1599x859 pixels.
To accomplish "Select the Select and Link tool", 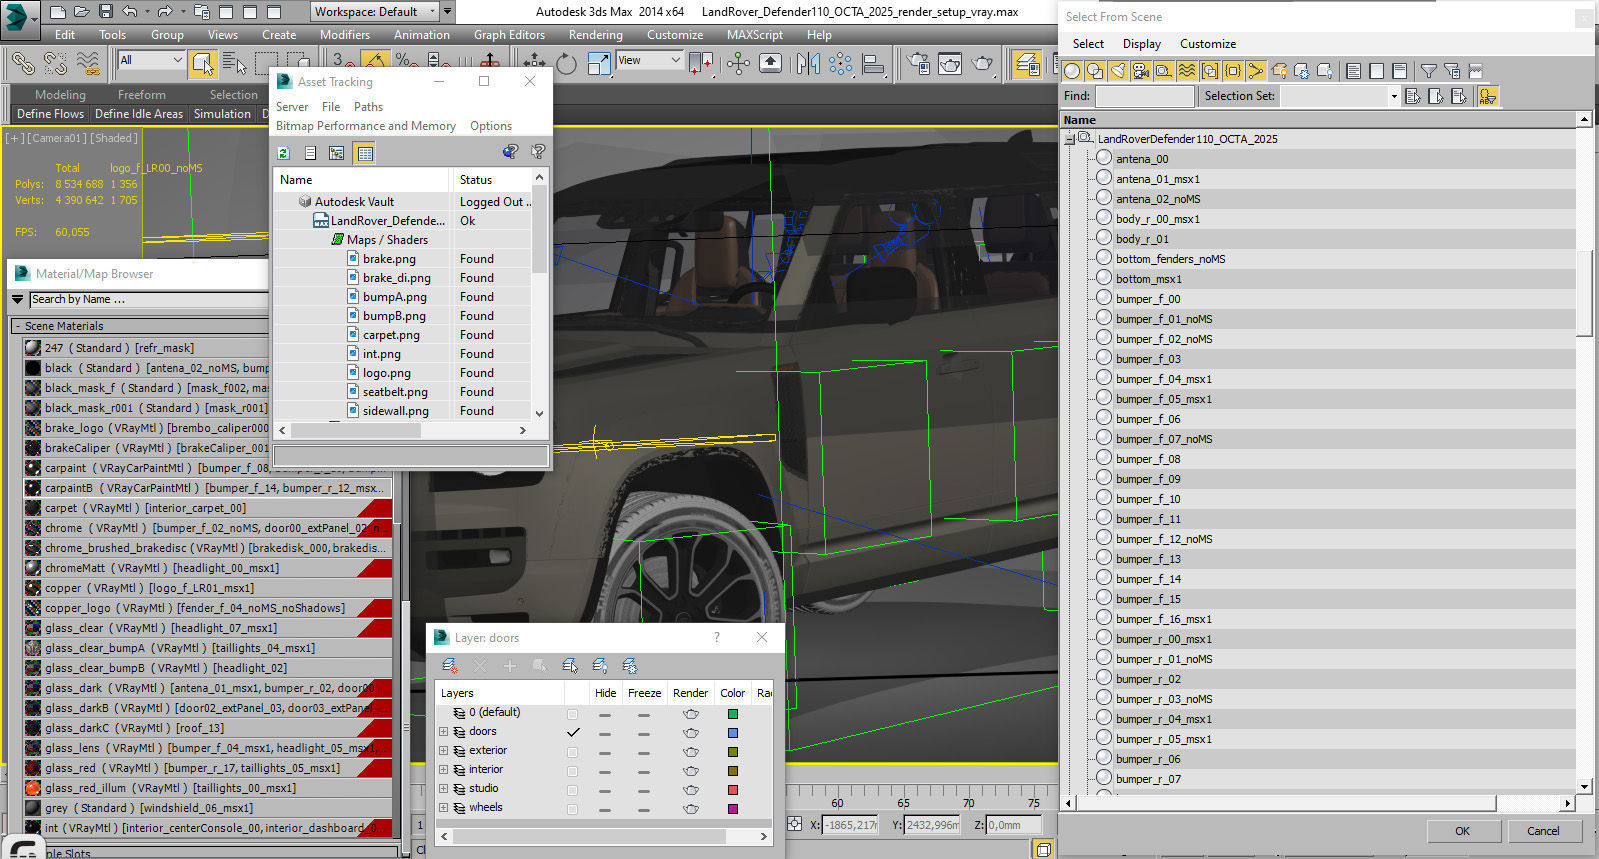I will (22, 64).
